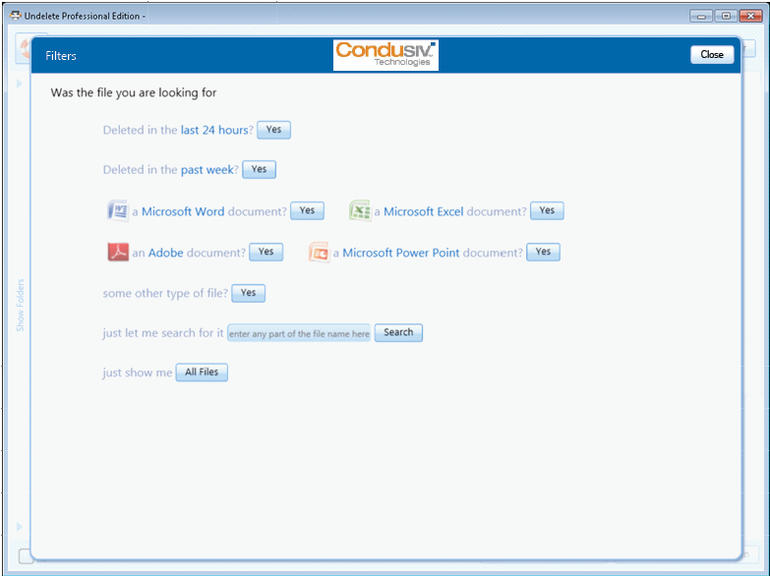770x576 pixels.
Task: Click the 'Microsoft Power Point' text
Action: point(401,253)
